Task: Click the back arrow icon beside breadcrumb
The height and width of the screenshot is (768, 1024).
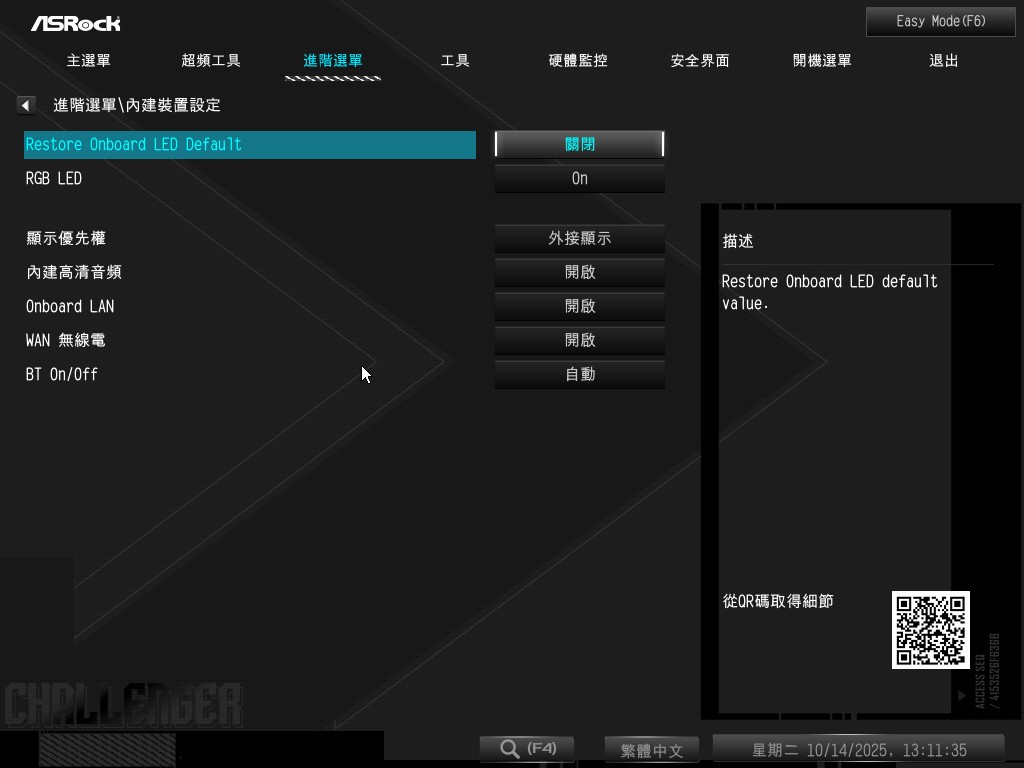Action: coord(26,105)
